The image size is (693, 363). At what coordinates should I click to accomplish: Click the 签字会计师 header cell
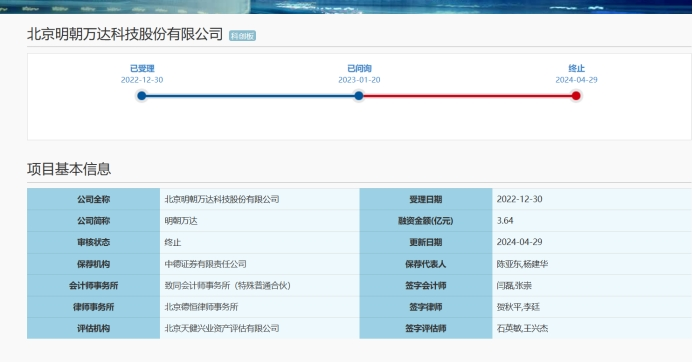[x=426, y=285]
